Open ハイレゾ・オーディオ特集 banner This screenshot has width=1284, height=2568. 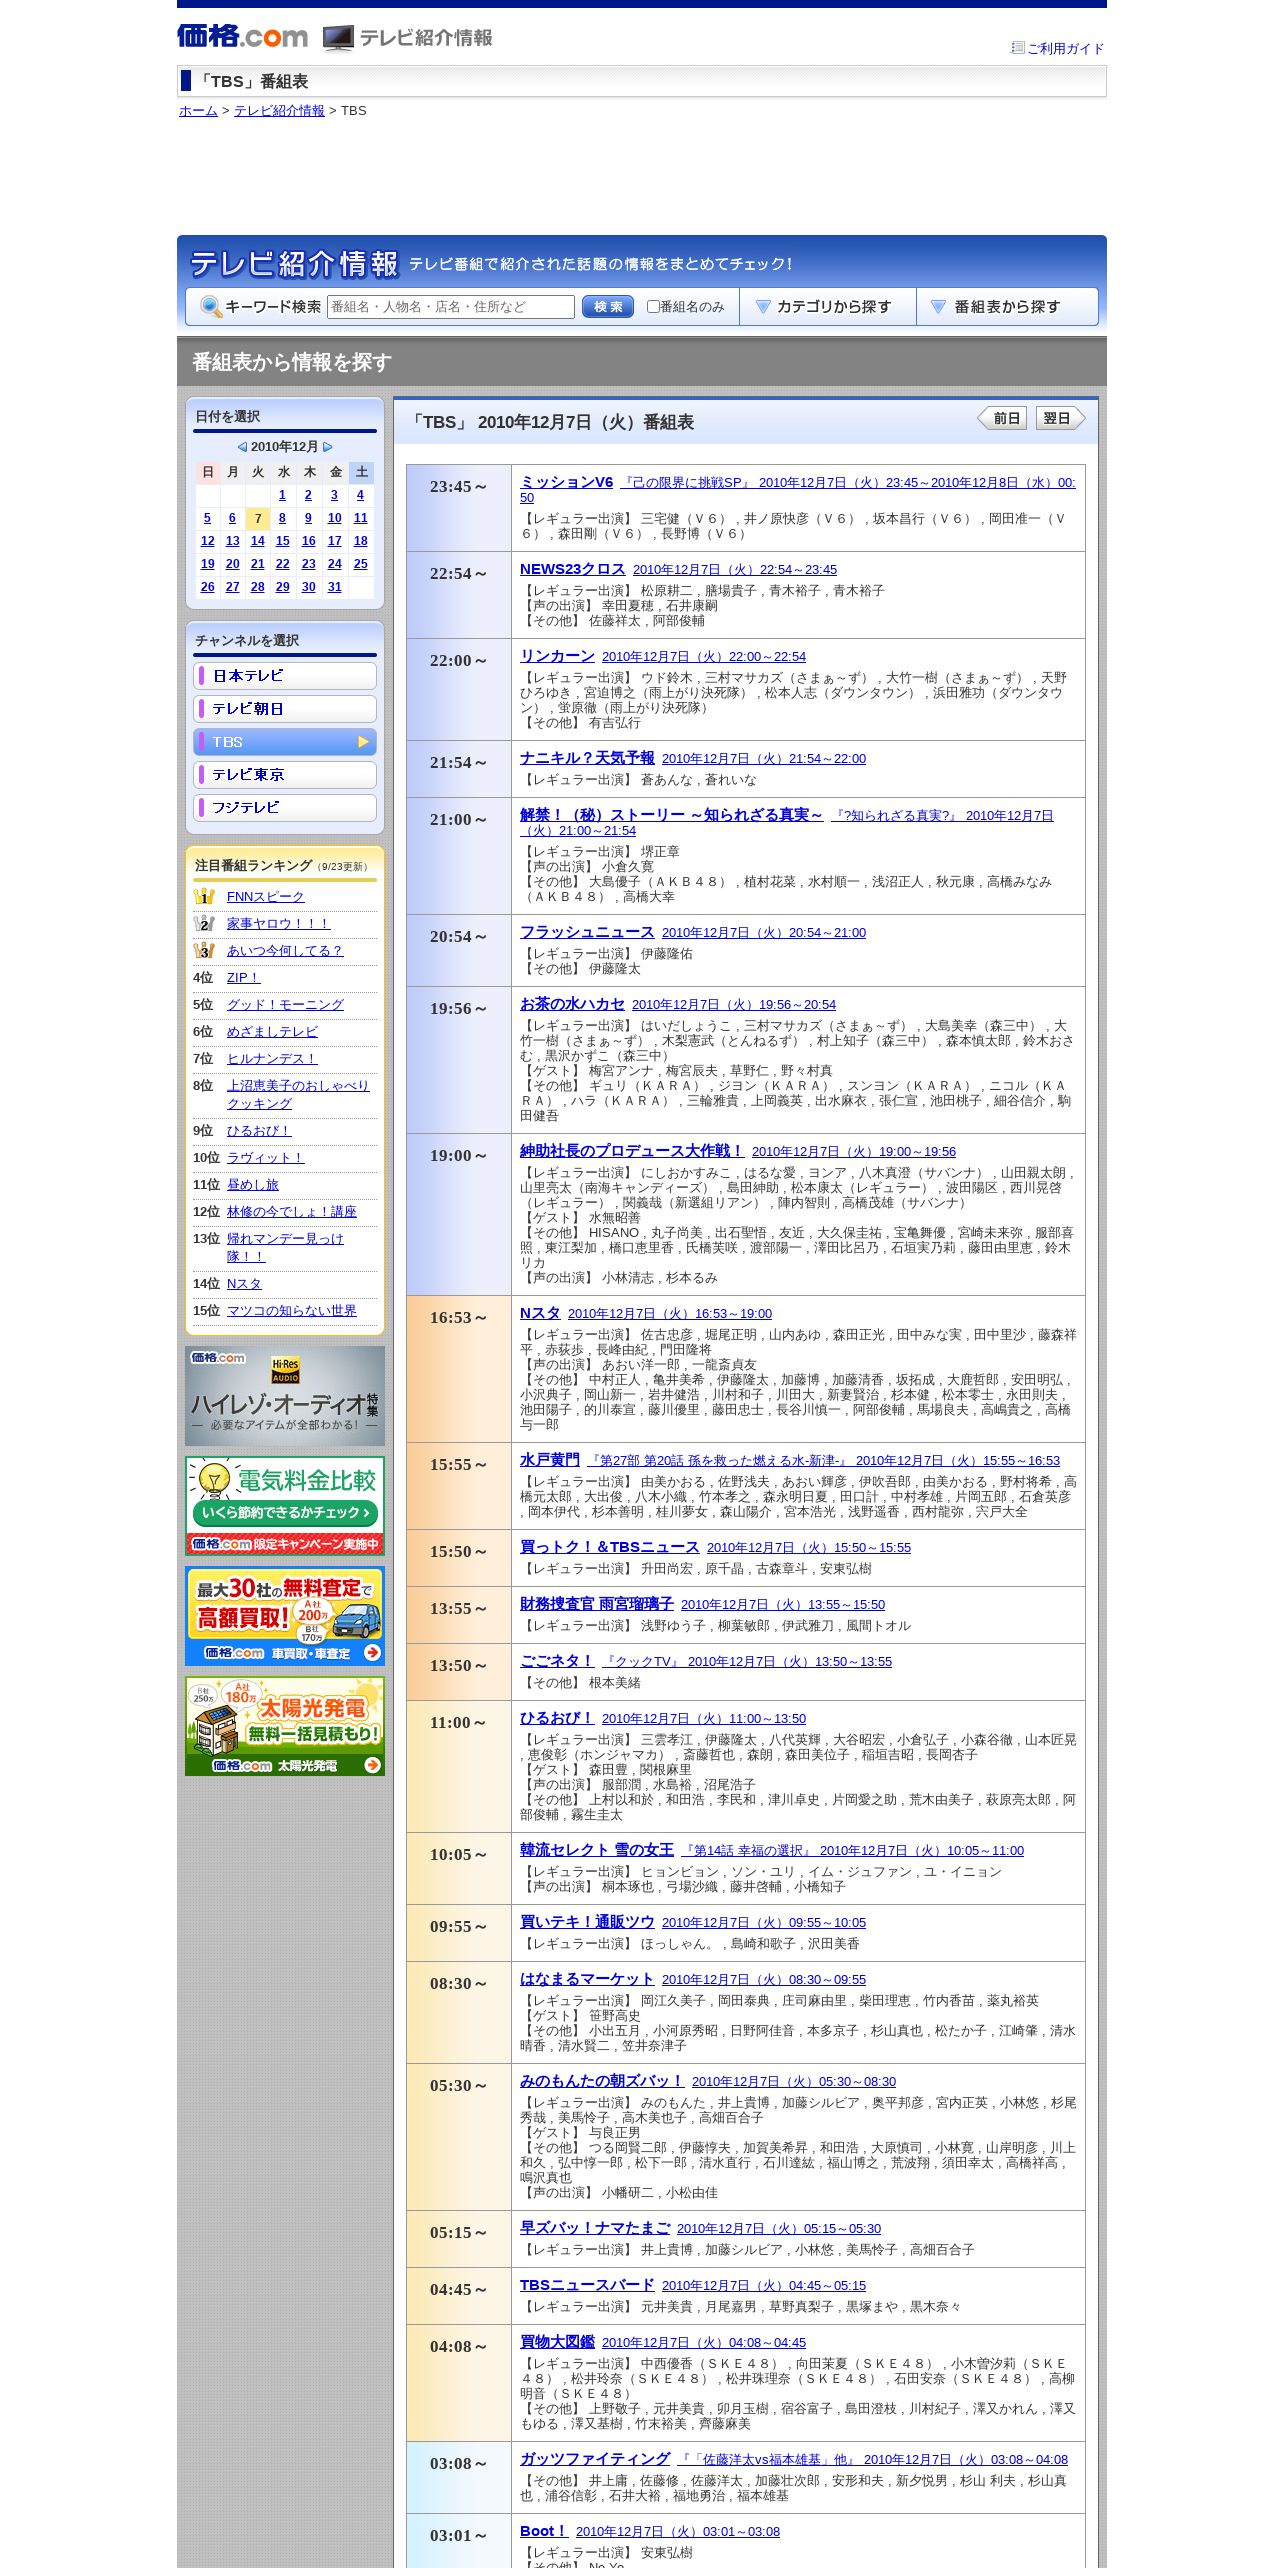[285, 1396]
